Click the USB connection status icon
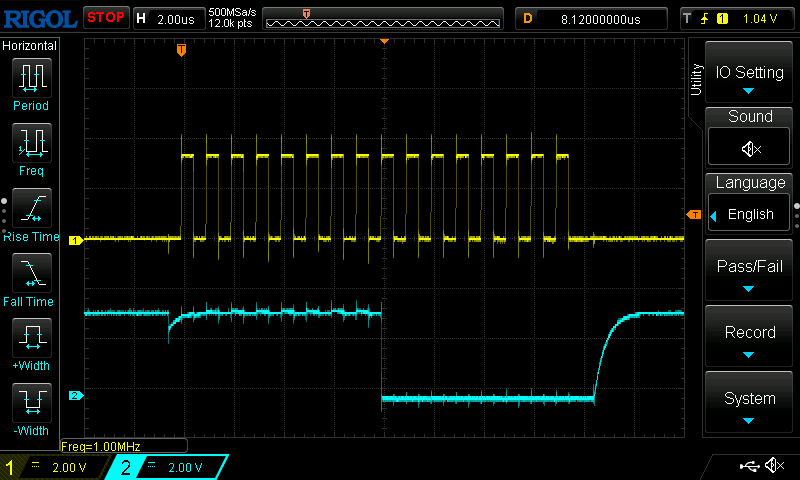 click(749, 466)
